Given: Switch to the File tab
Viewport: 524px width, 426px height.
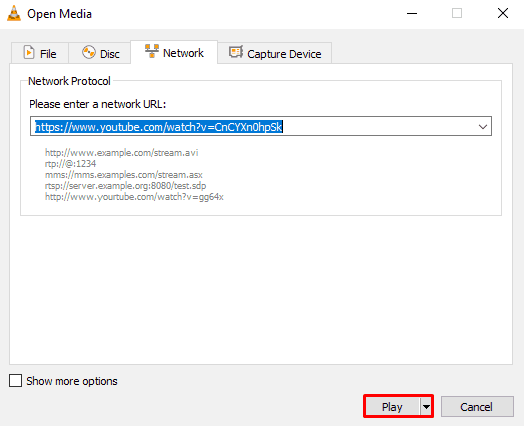Looking at the screenshot, I should (x=40, y=53).
